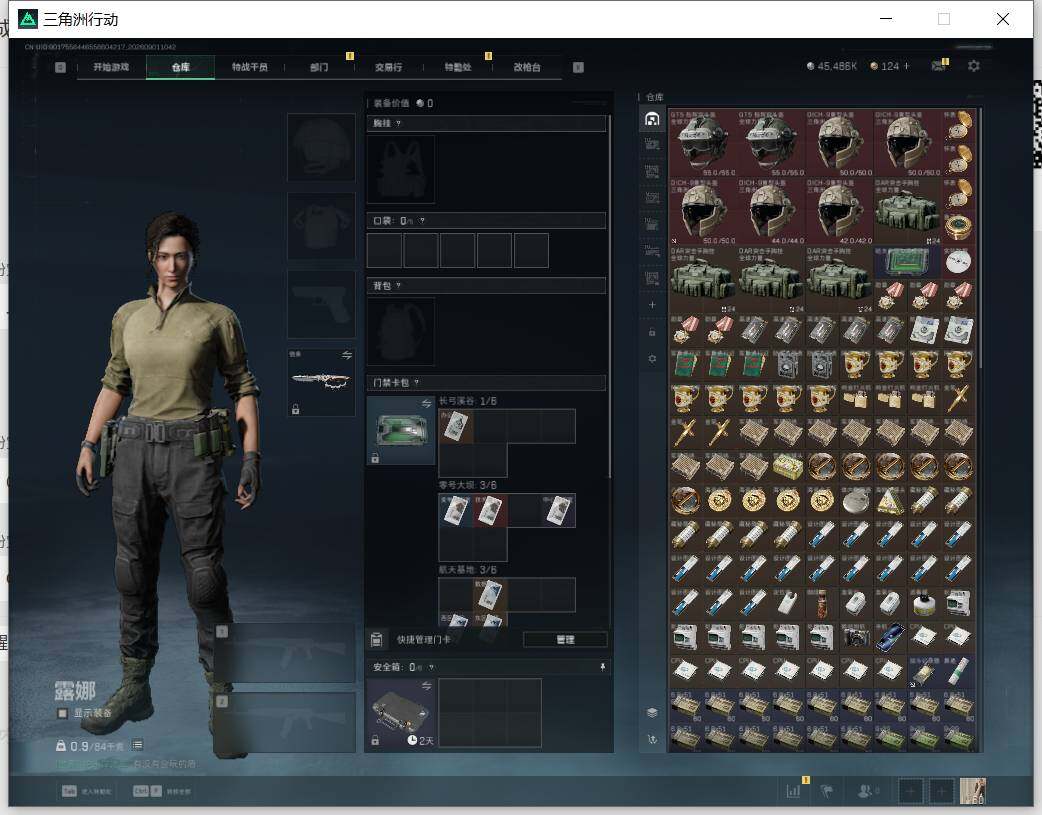This screenshot has width=1042, height=815.
Task: Select the third extended storage box icon
Action: [652, 198]
